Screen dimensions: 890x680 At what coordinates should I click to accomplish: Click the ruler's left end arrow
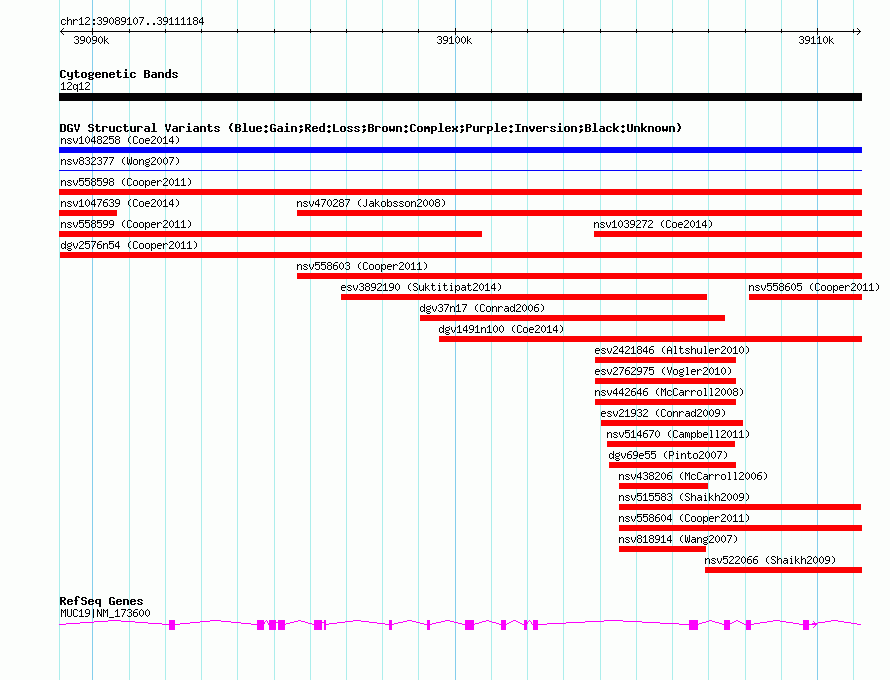point(62,32)
